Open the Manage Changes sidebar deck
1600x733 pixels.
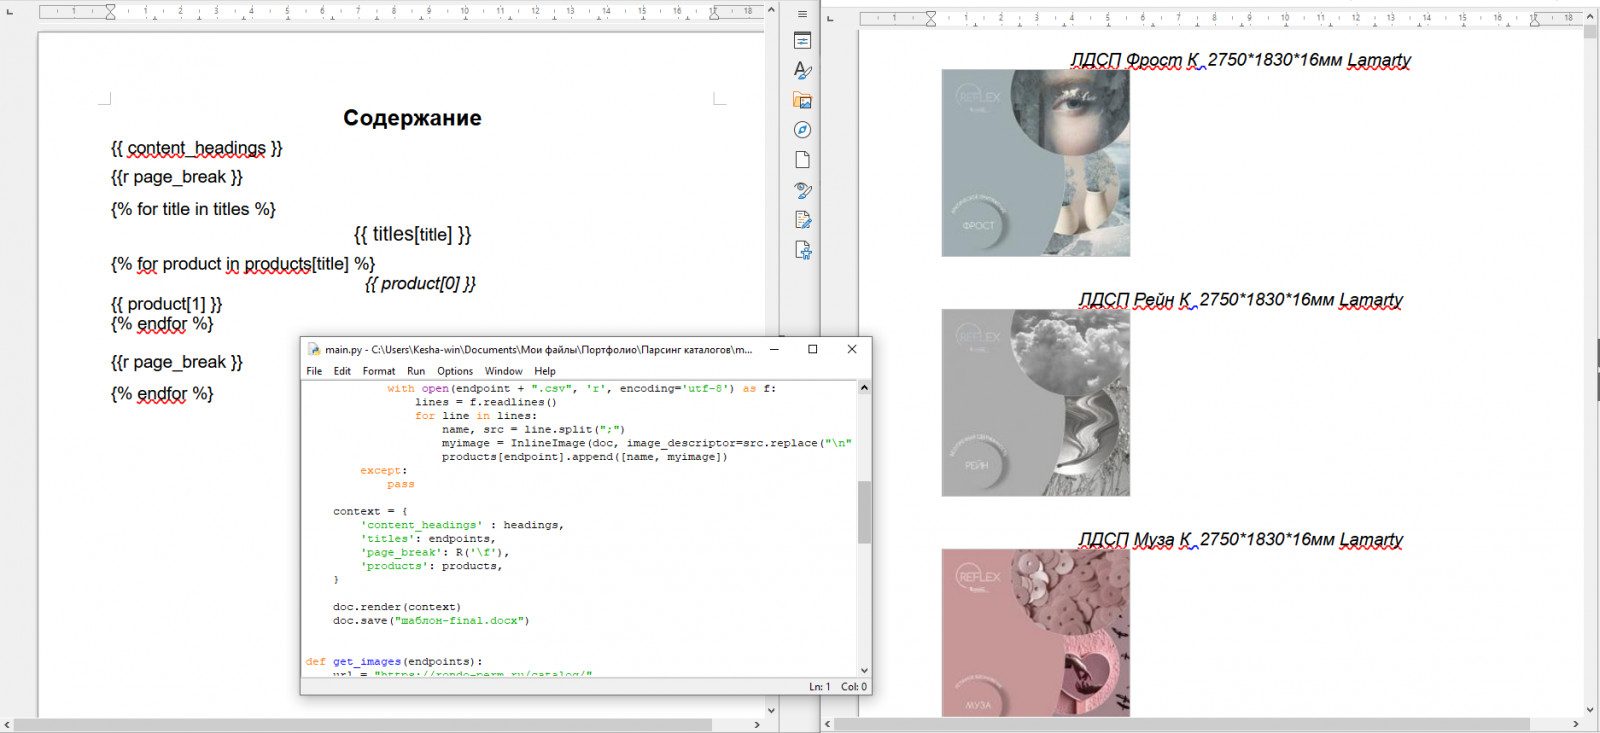[802, 220]
